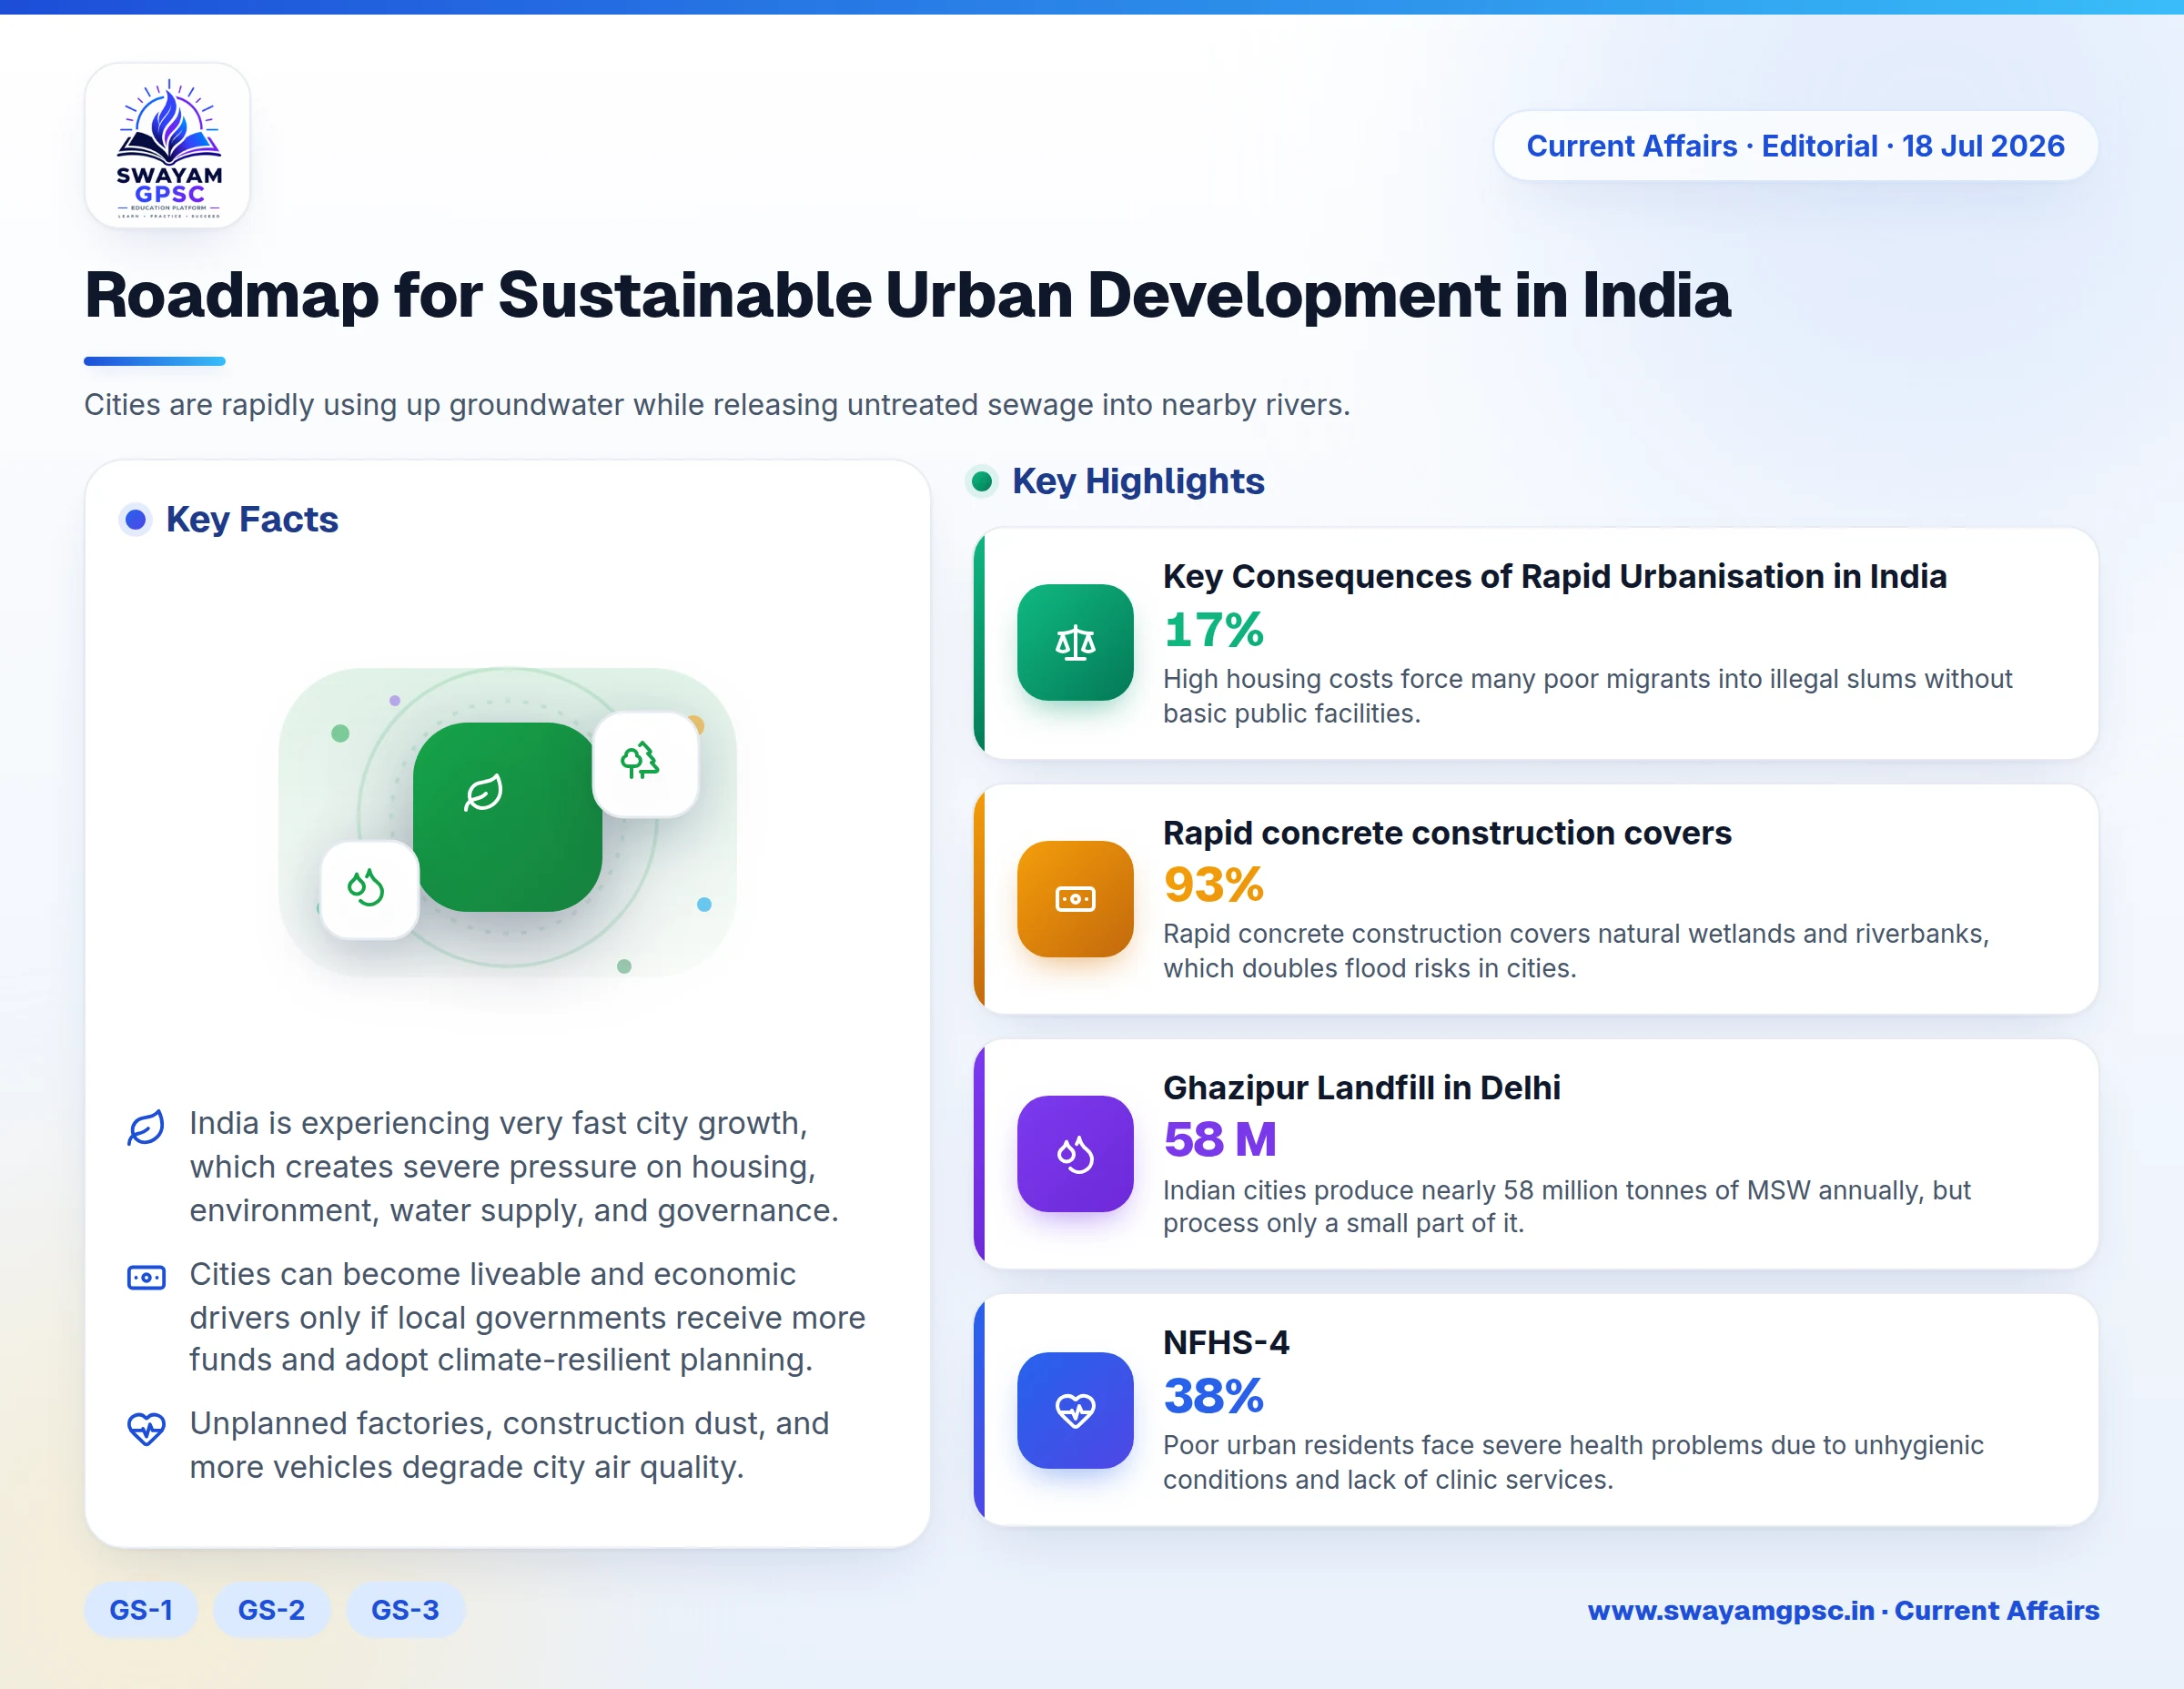This screenshot has height=1689, width=2184.
Task: Click the purple droplets icon for Ghazipur card
Action: click(1075, 1154)
